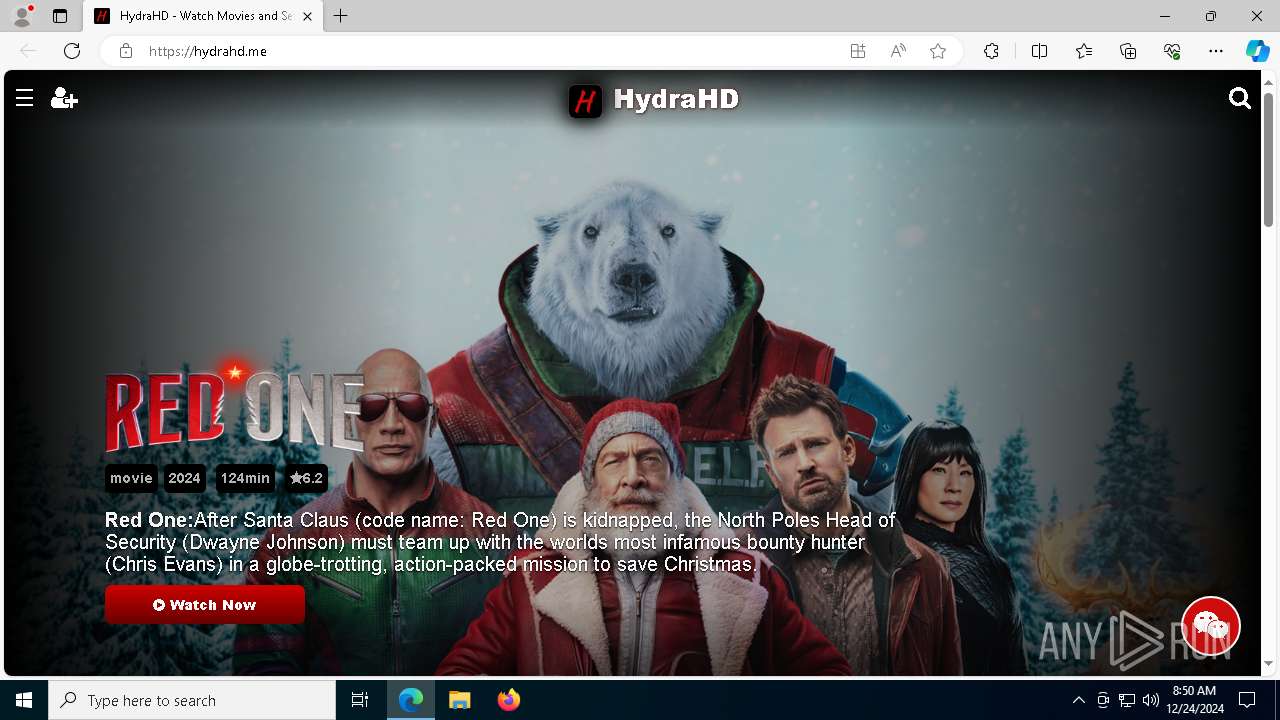Open the app available icon in address bar
Viewport: 1280px width, 720px height.
[858, 51]
